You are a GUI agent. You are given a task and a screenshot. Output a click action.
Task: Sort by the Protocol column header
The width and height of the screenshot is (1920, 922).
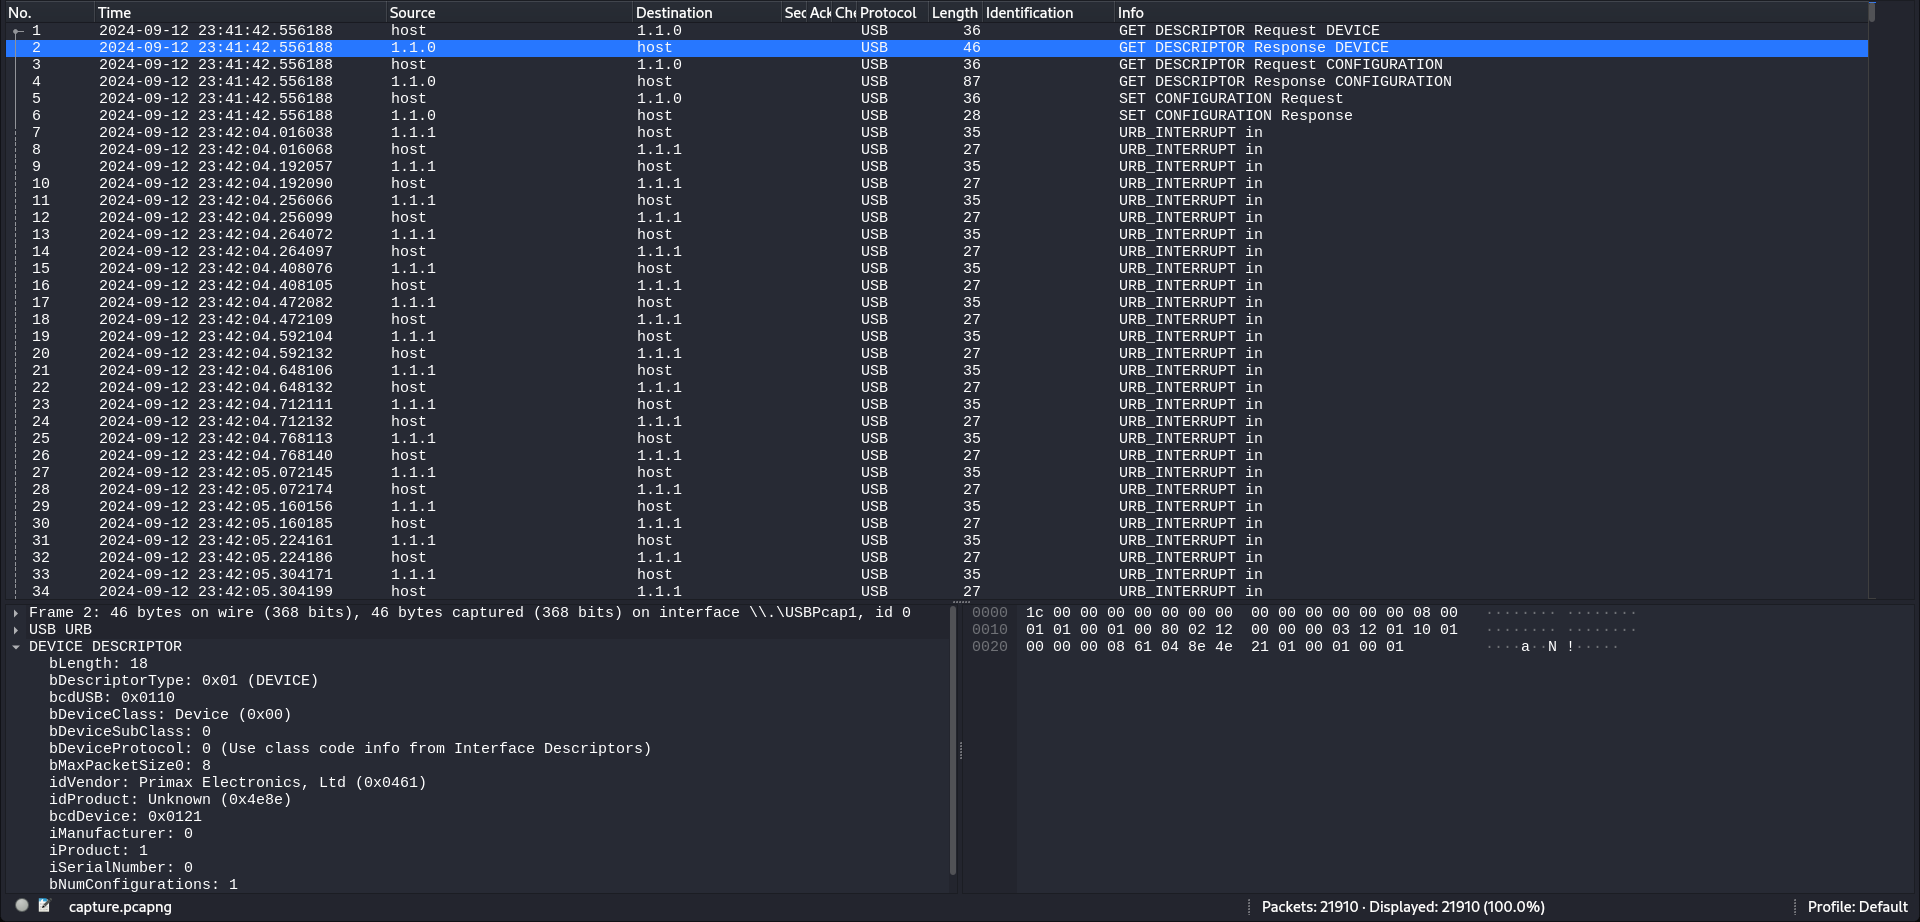click(x=888, y=13)
